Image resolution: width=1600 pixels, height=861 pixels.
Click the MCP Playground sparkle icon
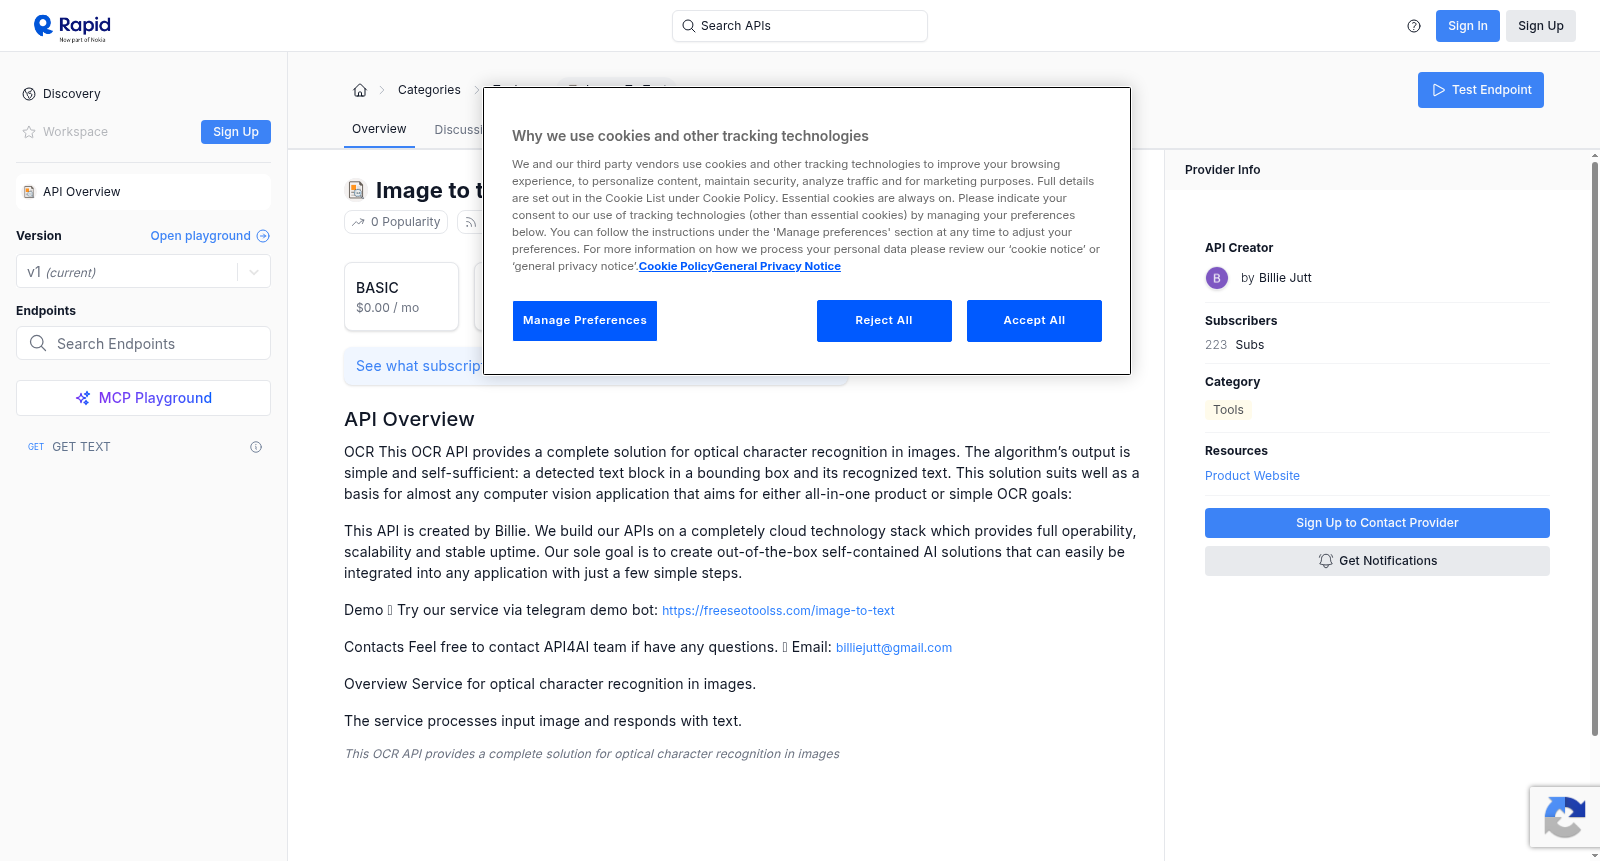click(x=83, y=398)
